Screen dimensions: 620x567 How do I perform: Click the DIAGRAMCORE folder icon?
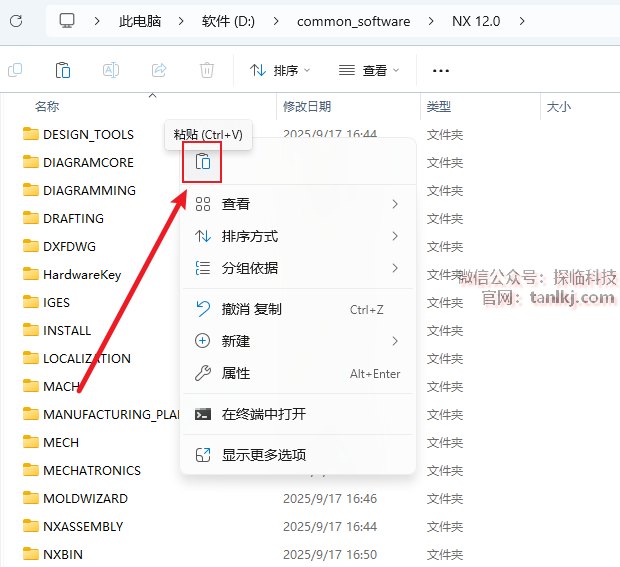click(31, 162)
